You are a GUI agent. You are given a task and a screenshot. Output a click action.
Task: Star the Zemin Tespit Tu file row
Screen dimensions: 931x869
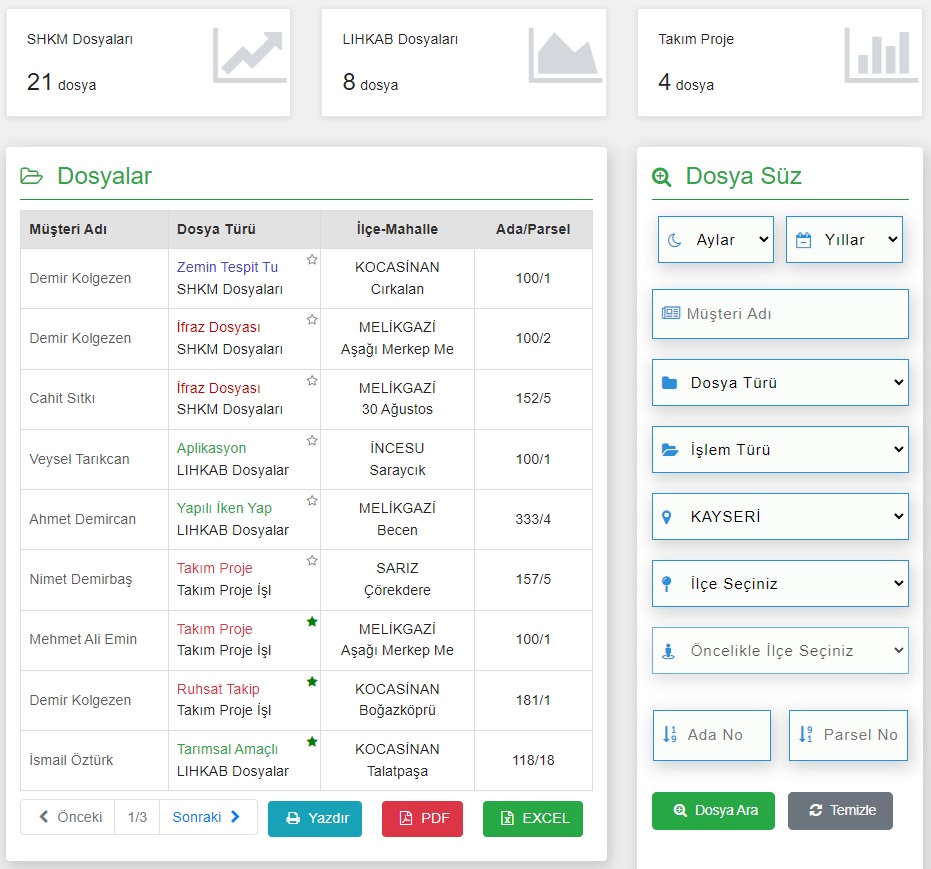click(312, 259)
